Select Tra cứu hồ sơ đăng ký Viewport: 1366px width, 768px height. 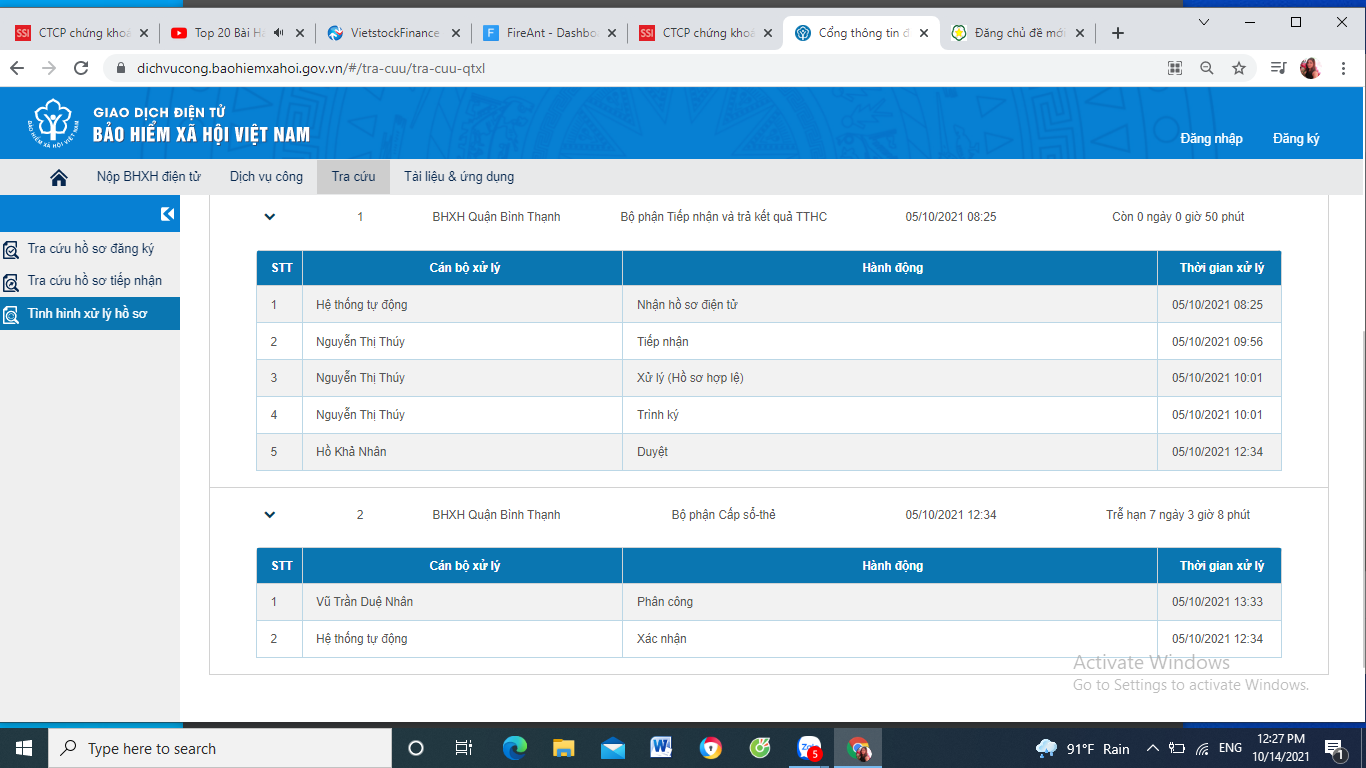[90, 249]
